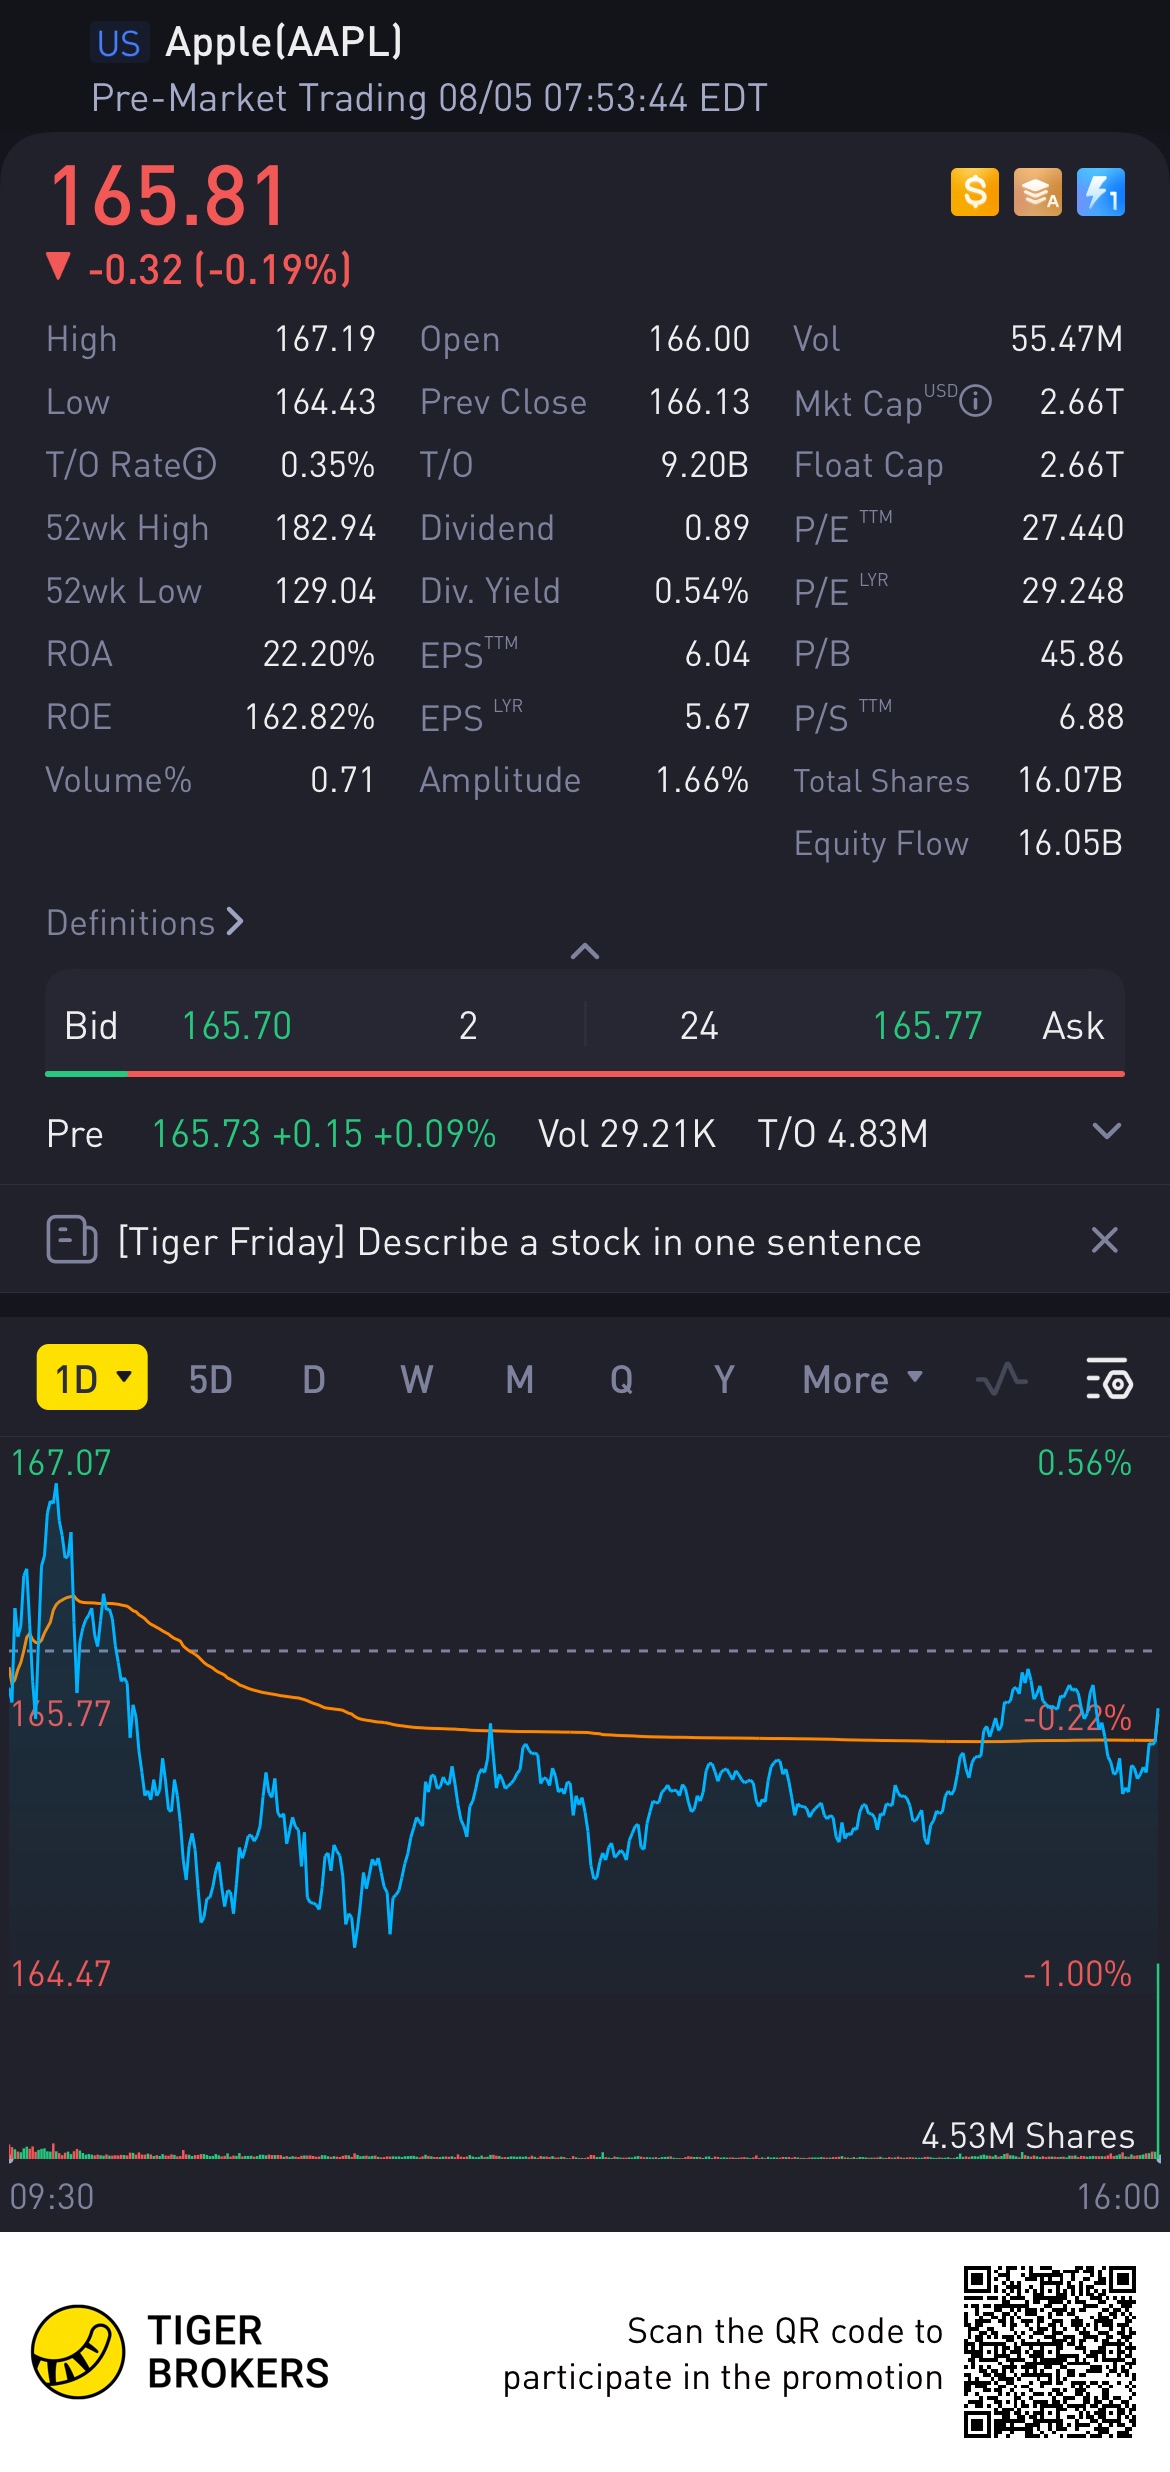Open the chart settings icon
The height and width of the screenshot is (2472, 1170).
coord(1108,1379)
